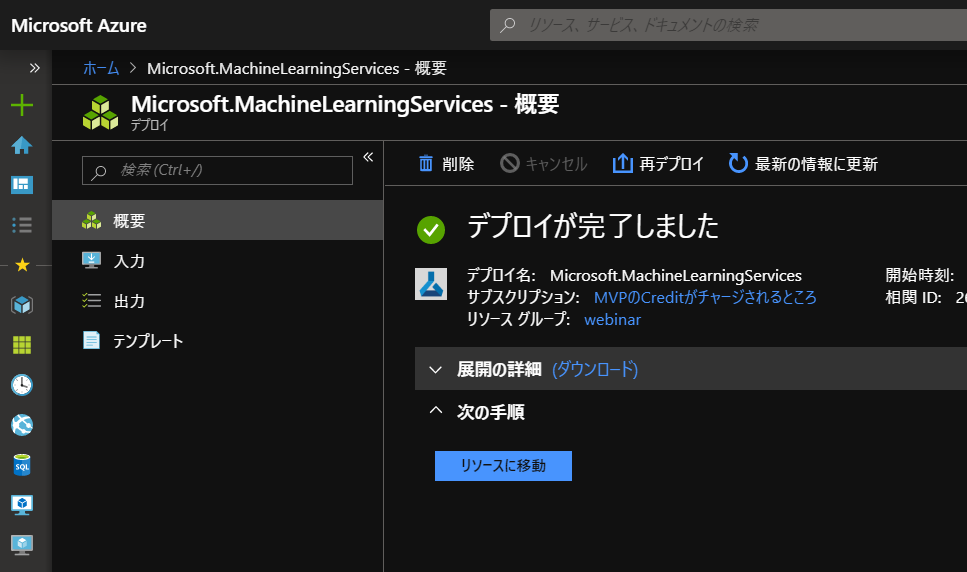Click the ホーム breadcrumb link
The image size is (967, 572).
[101, 68]
